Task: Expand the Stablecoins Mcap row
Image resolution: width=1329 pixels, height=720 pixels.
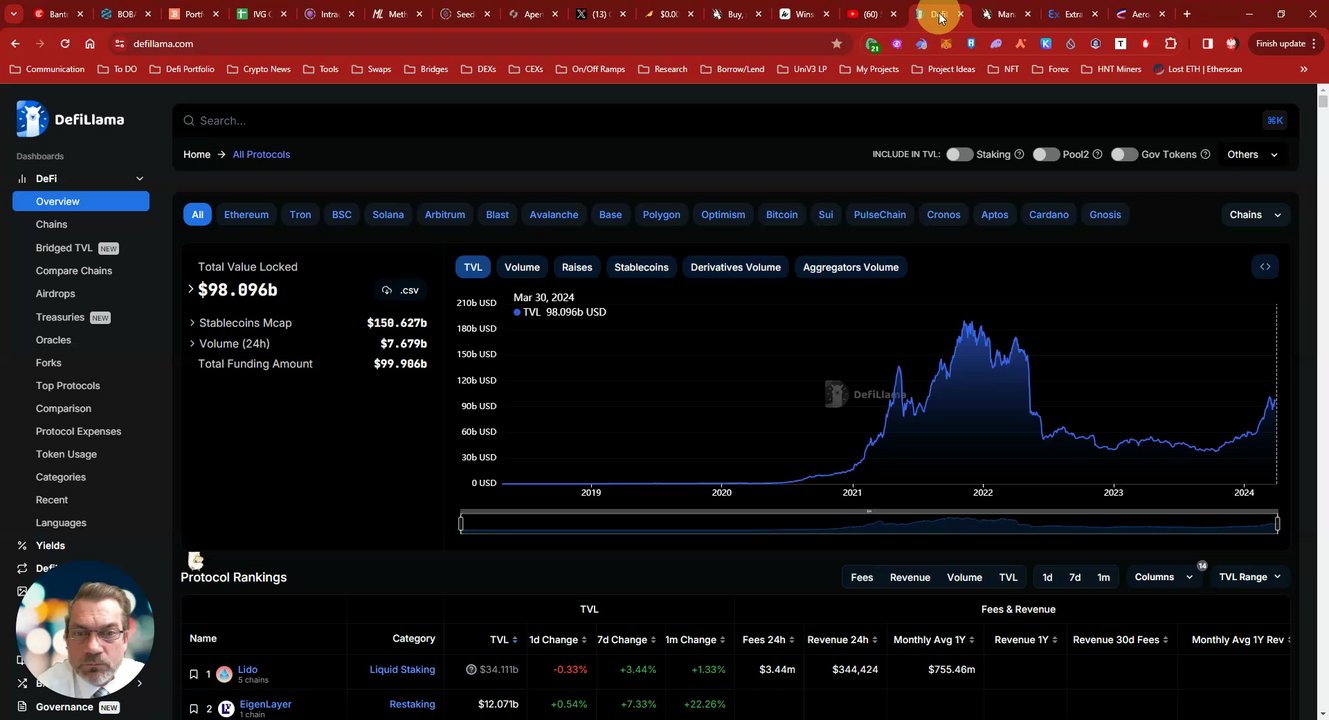Action: click(x=192, y=323)
